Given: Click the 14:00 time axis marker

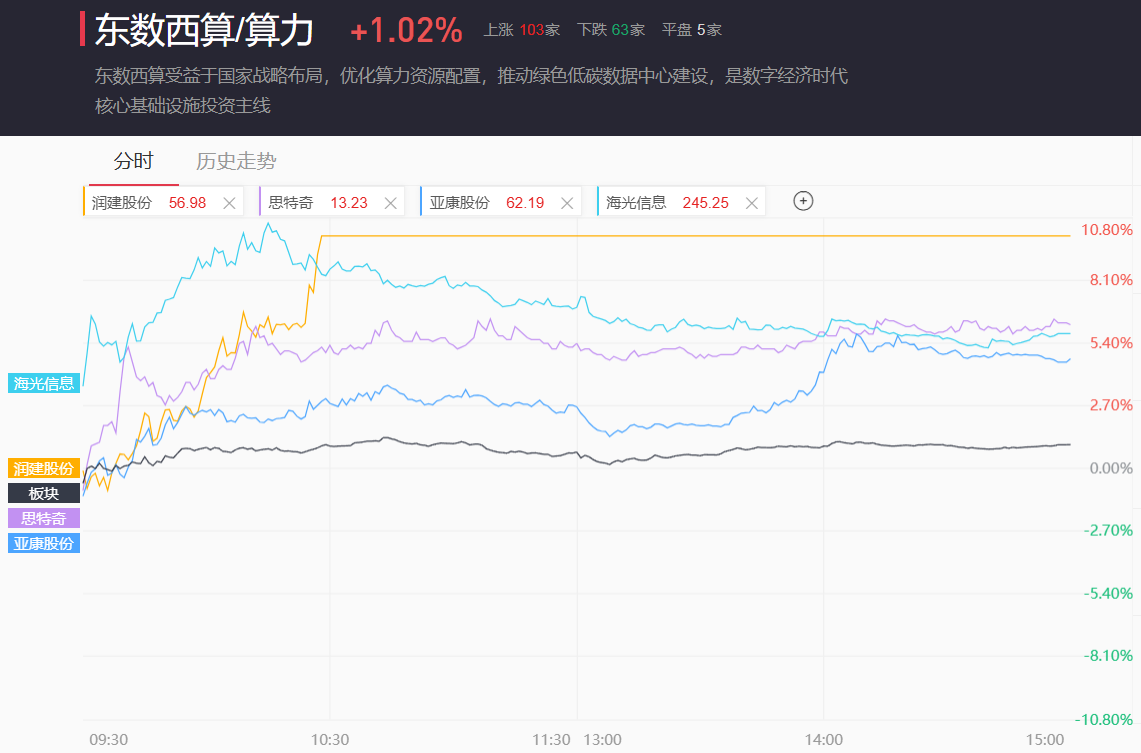Looking at the screenshot, I should pos(823,740).
